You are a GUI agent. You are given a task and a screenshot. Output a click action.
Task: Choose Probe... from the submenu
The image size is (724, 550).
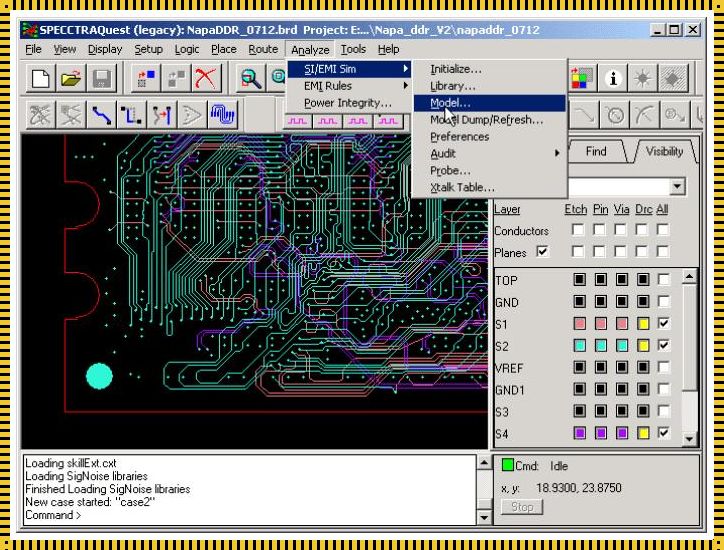tap(490, 170)
